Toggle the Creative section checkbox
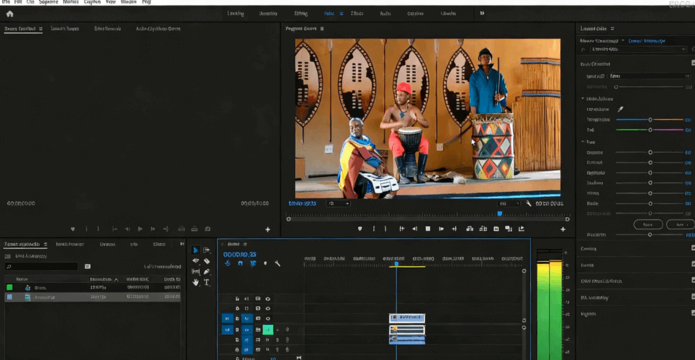The height and width of the screenshot is (360, 695). pyautogui.click(x=693, y=248)
